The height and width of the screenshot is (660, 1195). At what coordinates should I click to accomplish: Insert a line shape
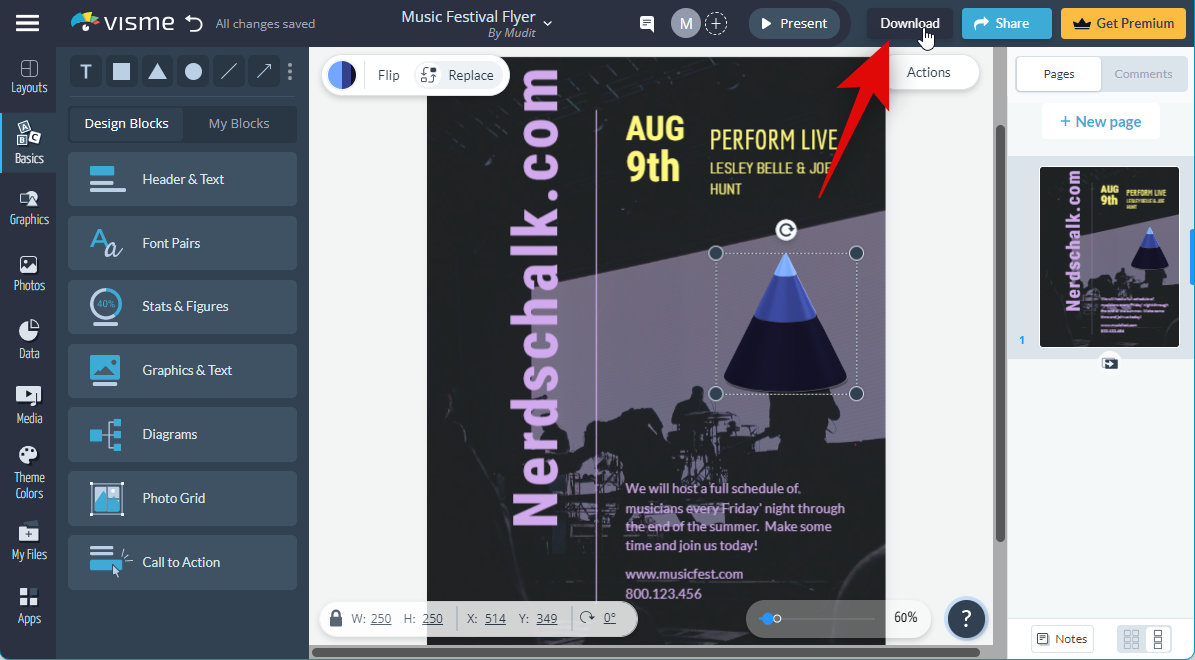click(229, 72)
